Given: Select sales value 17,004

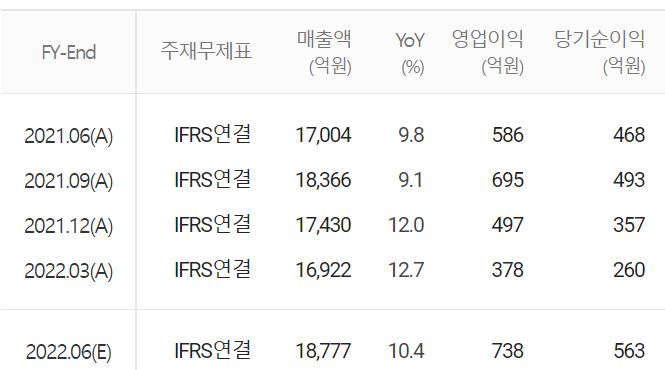Looking at the screenshot, I should [323, 135].
